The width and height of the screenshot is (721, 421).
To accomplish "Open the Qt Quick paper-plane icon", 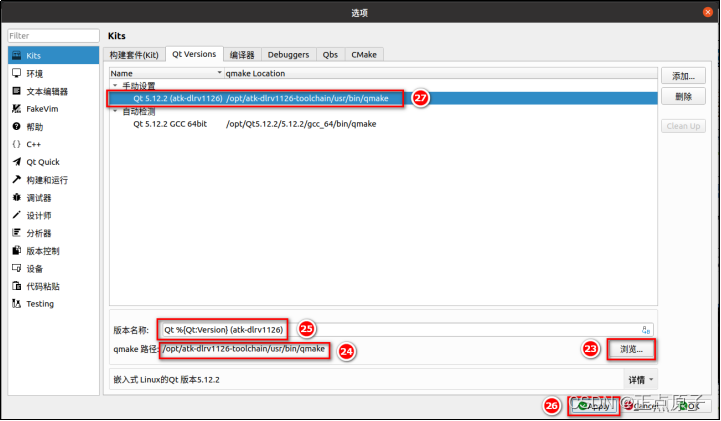I will coord(17,162).
